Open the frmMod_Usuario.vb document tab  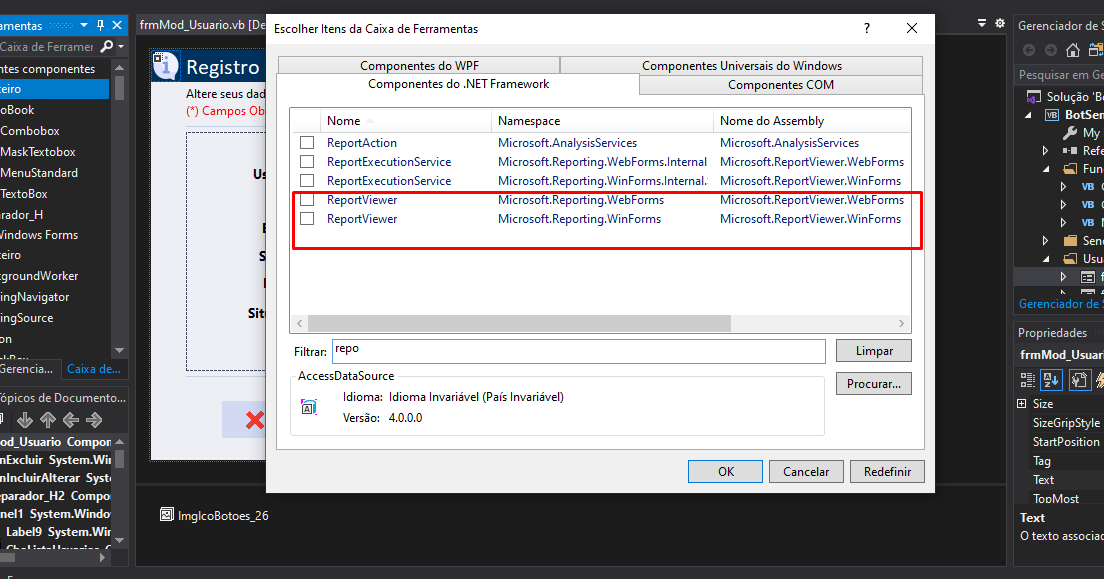pos(201,25)
